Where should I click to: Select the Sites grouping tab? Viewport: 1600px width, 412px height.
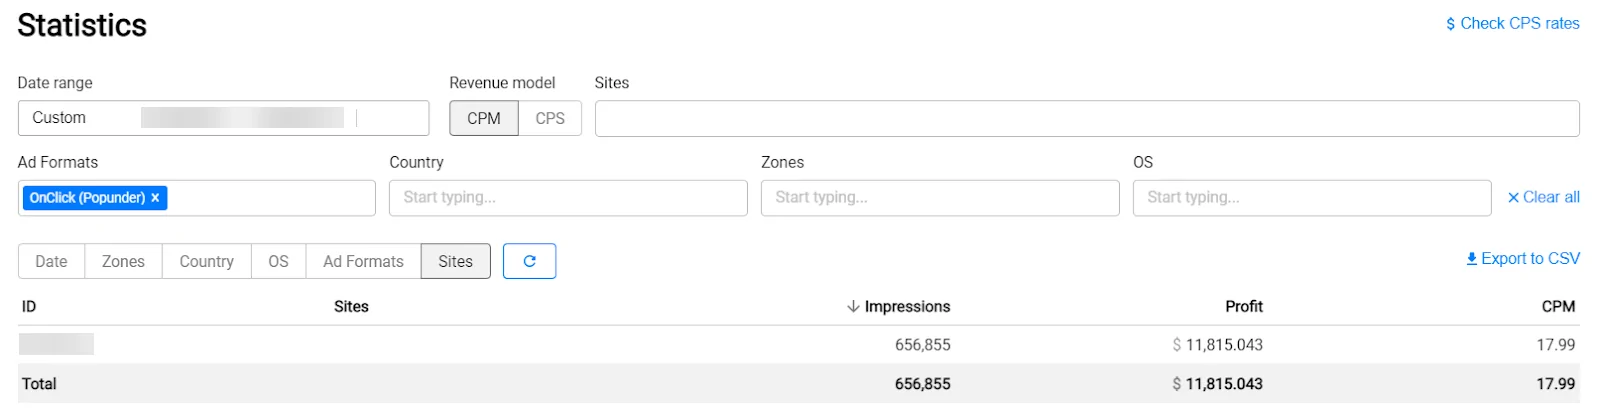coord(456,261)
